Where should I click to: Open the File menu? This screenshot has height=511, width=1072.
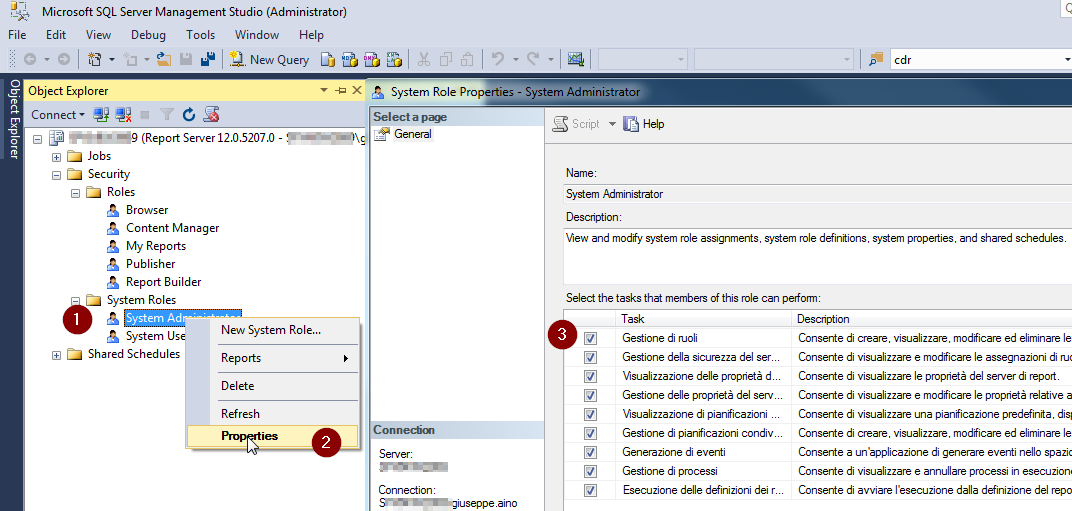[17, 35]
